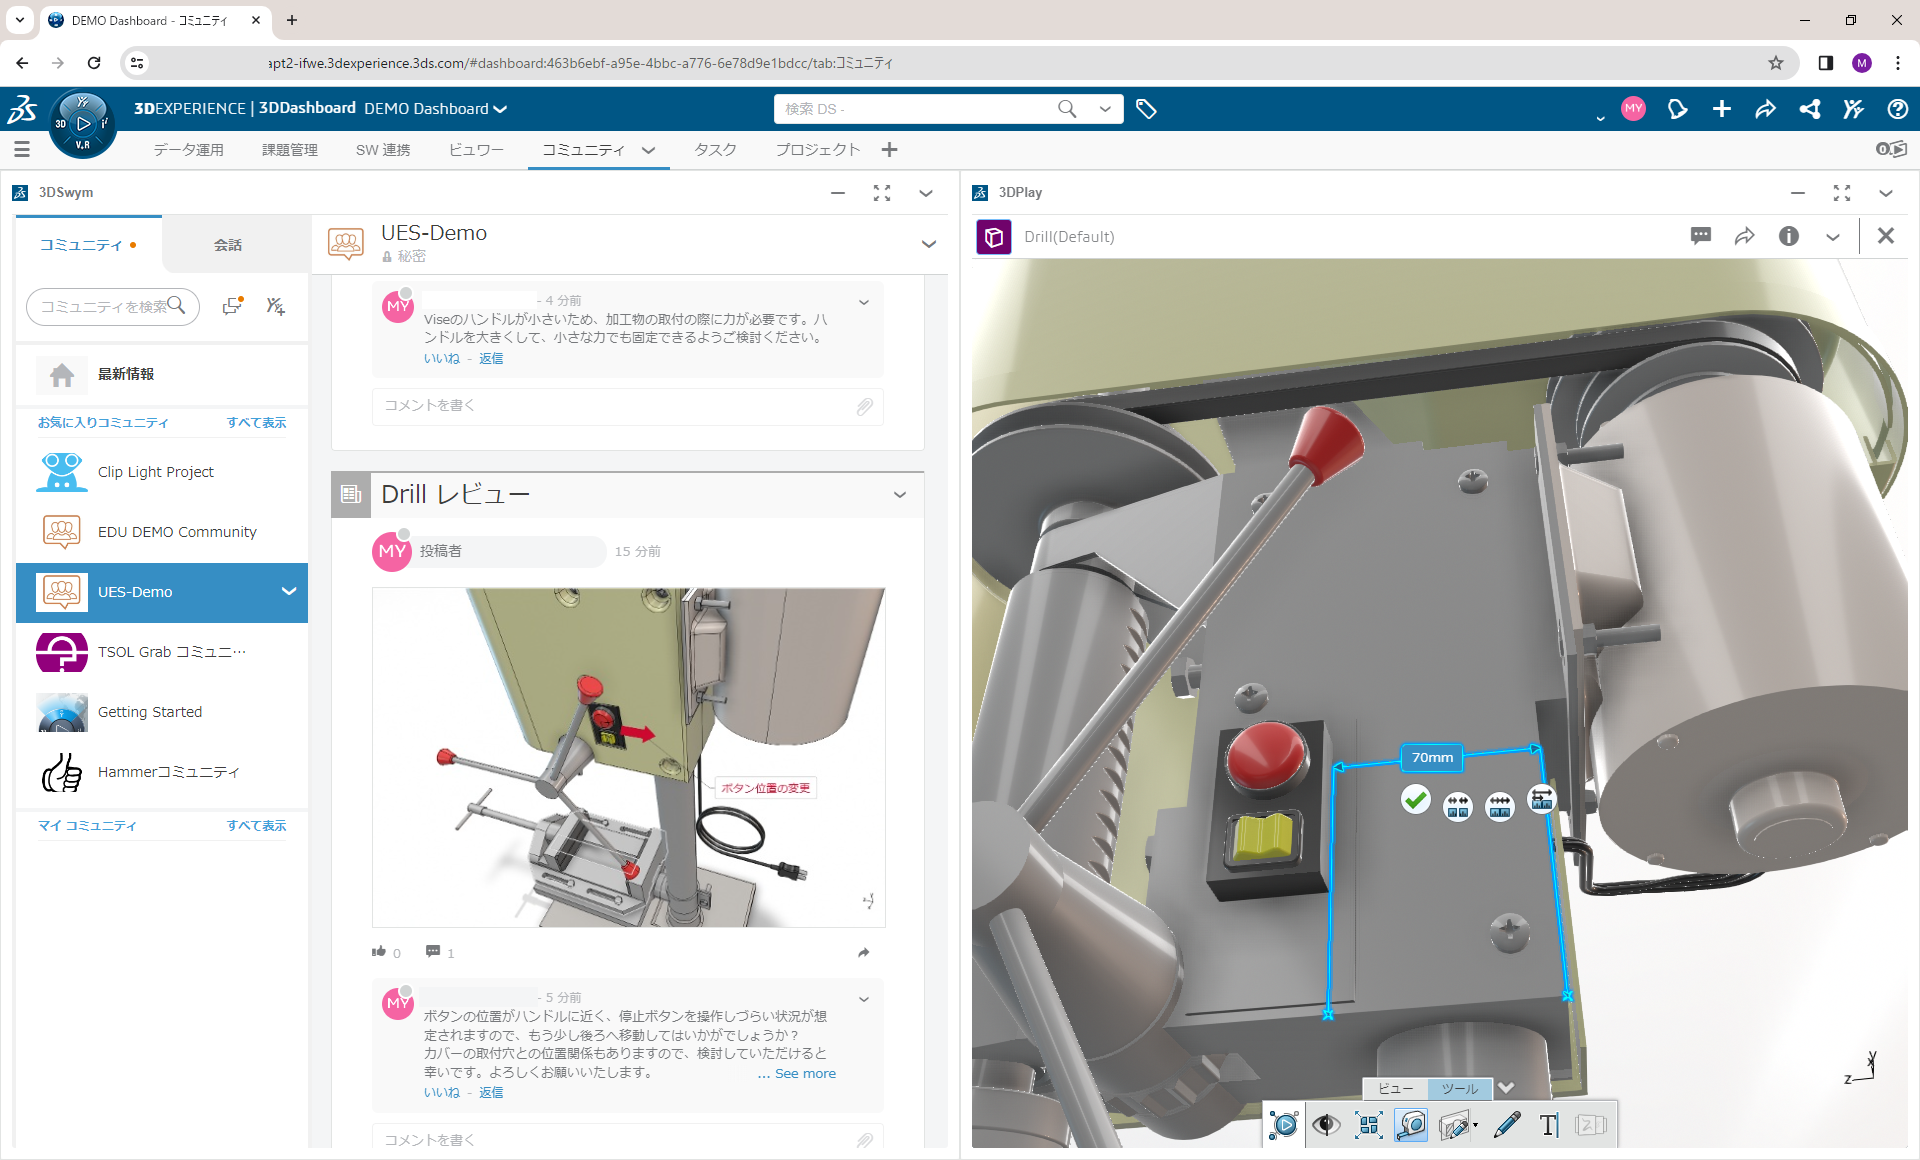Click the share arrow in 3DPlay header
The width and height of the screenshot is (1920, 1160).
[1744, 236]
